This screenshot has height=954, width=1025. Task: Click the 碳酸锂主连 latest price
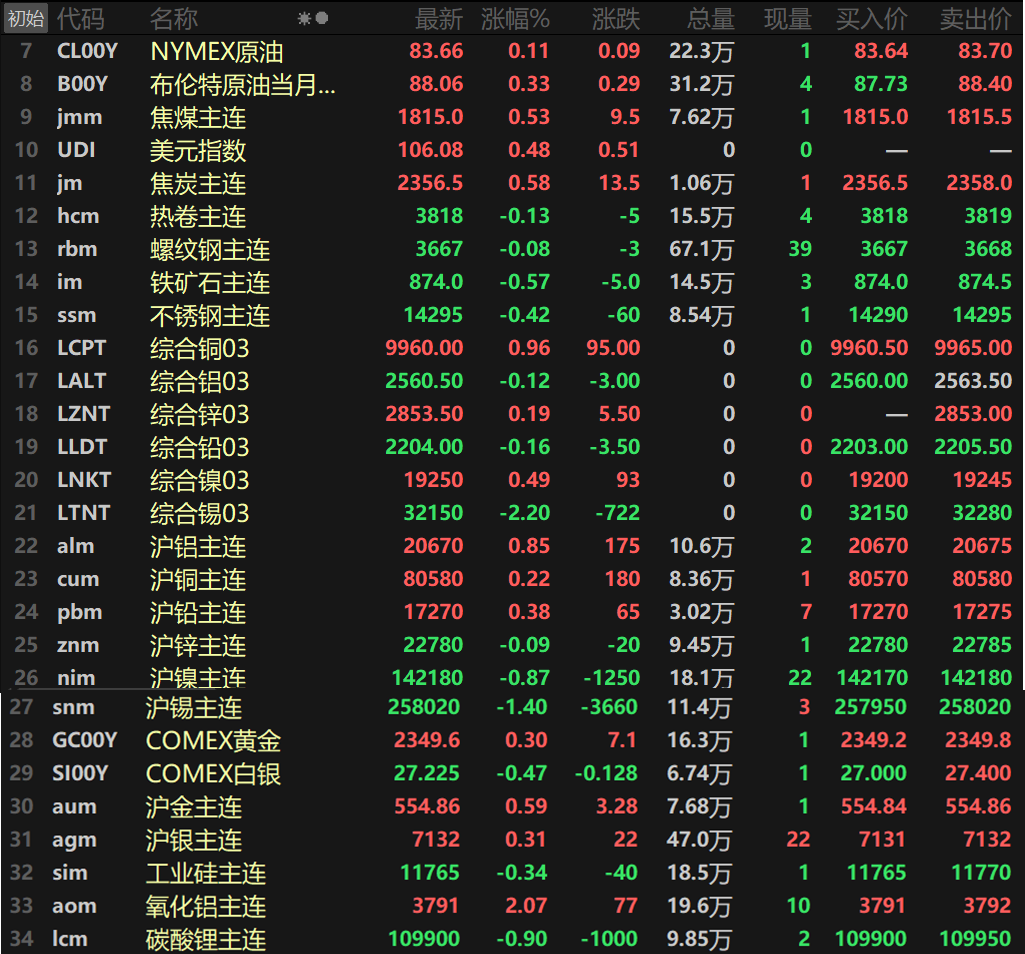425,939
